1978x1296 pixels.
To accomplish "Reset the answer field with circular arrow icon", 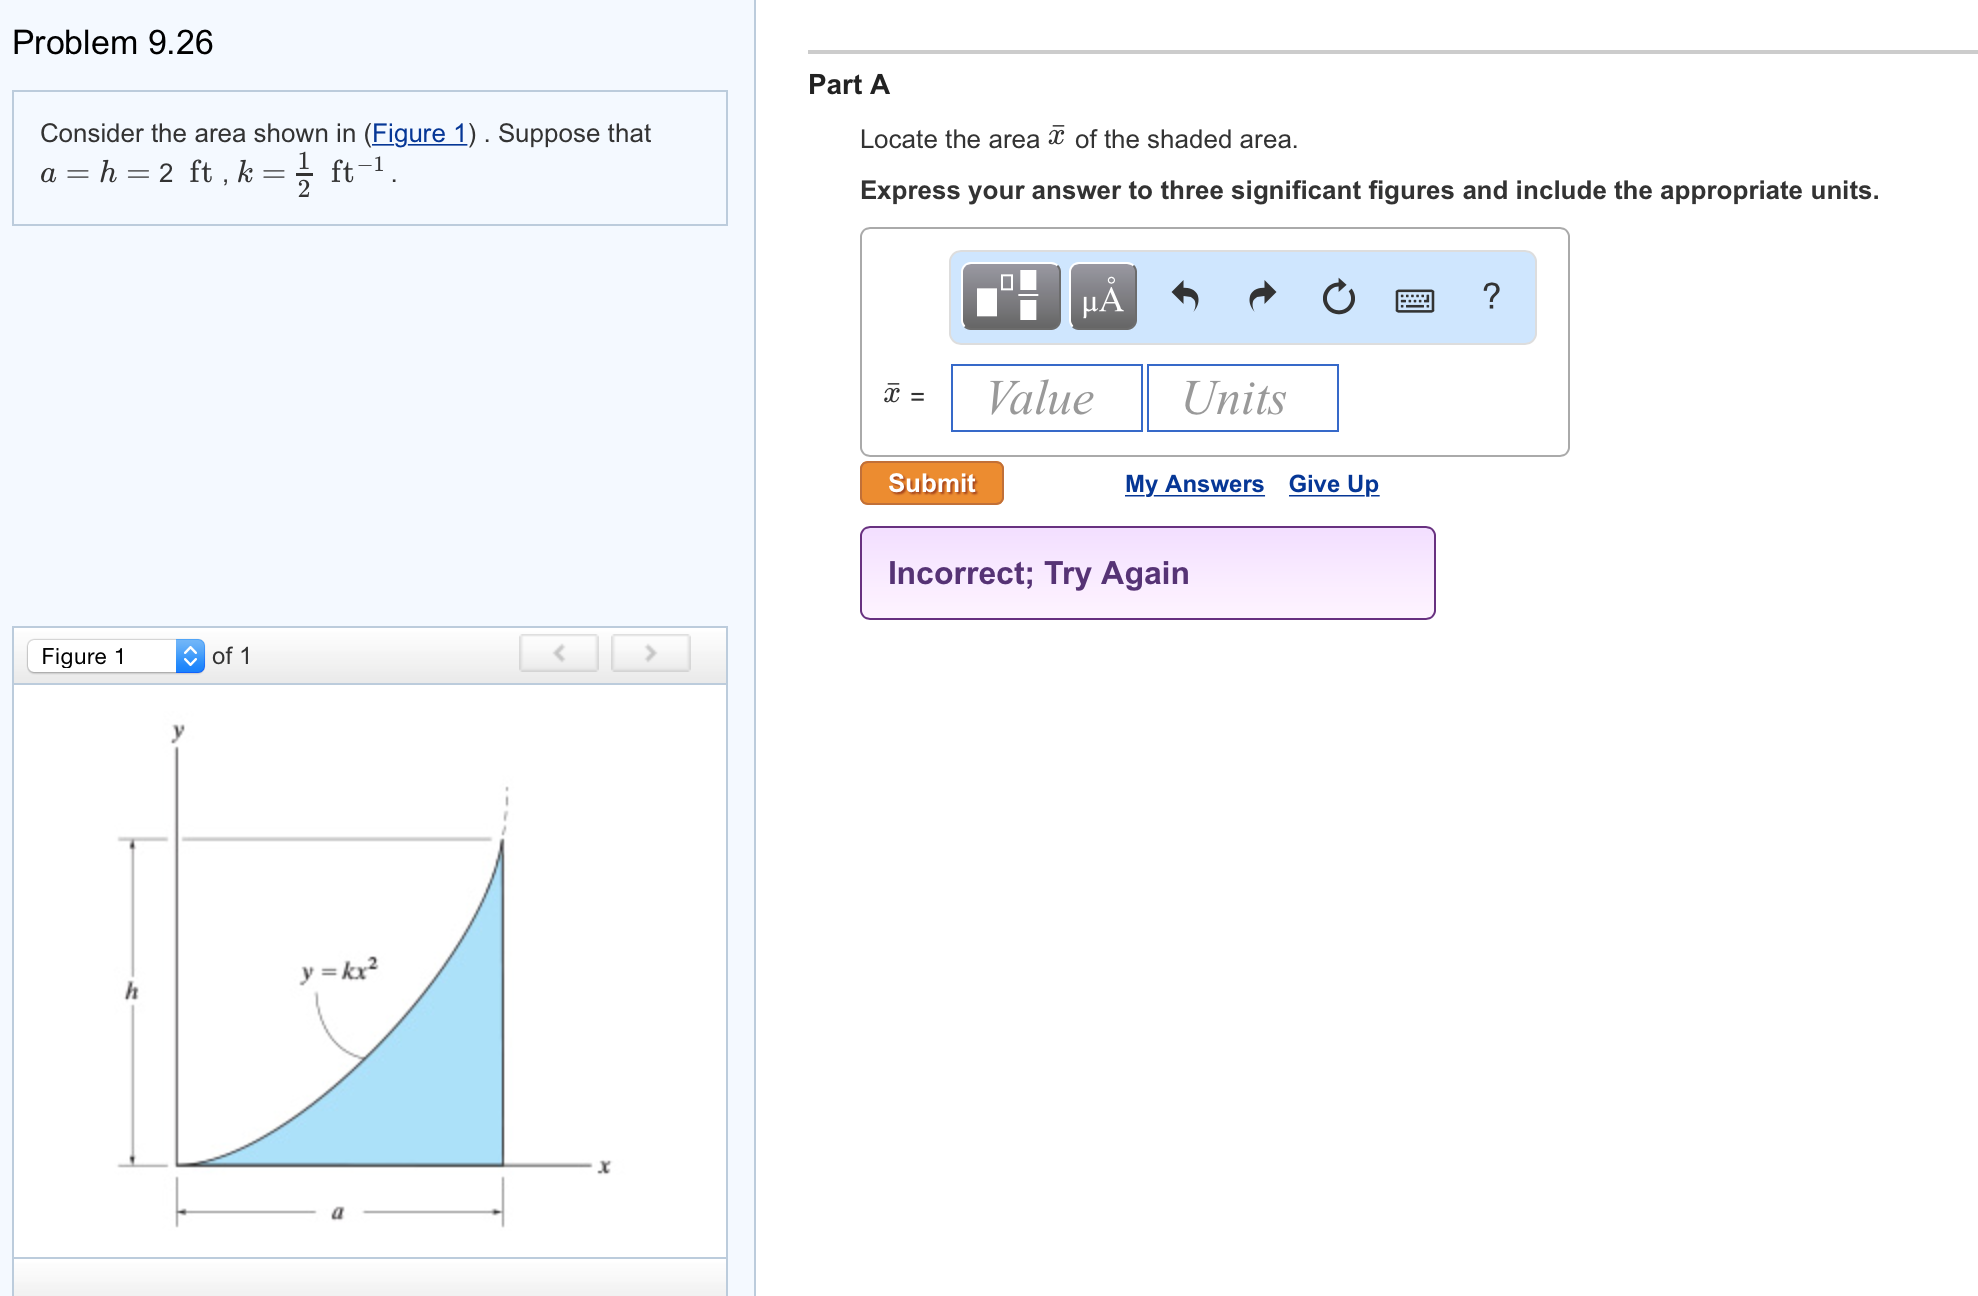I will 1337,296.
